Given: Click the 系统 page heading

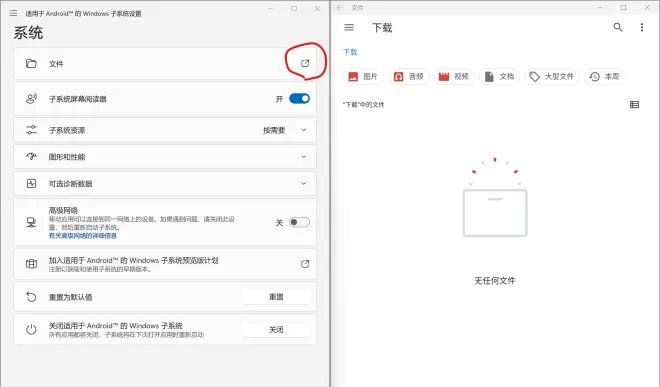Looking at the screenshot, I should [28, 33].
